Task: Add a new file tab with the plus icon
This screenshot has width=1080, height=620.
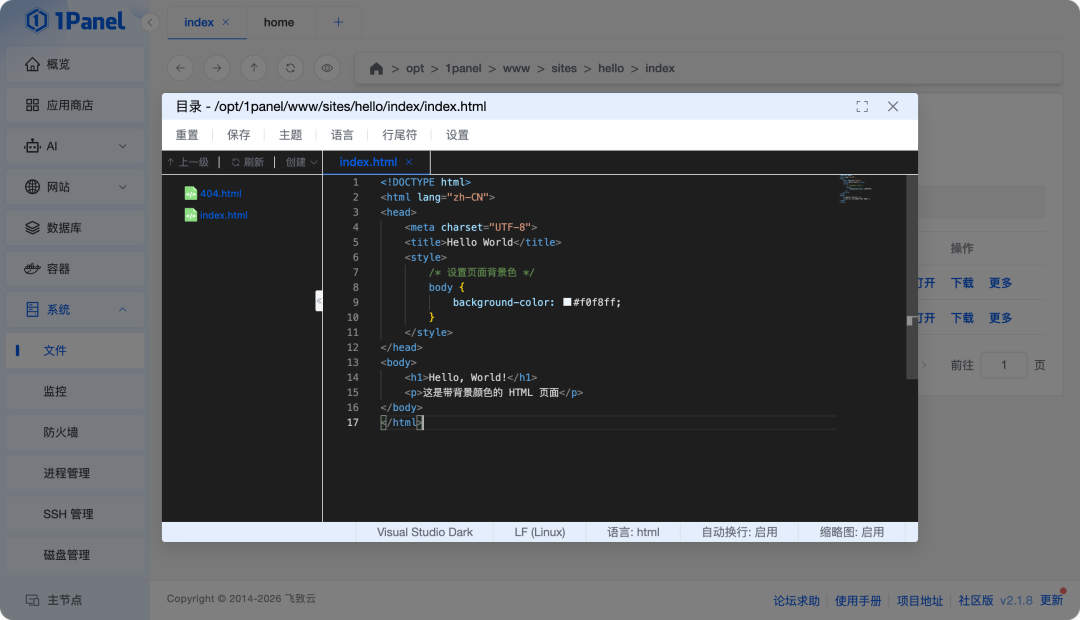Action: point(338,22)
